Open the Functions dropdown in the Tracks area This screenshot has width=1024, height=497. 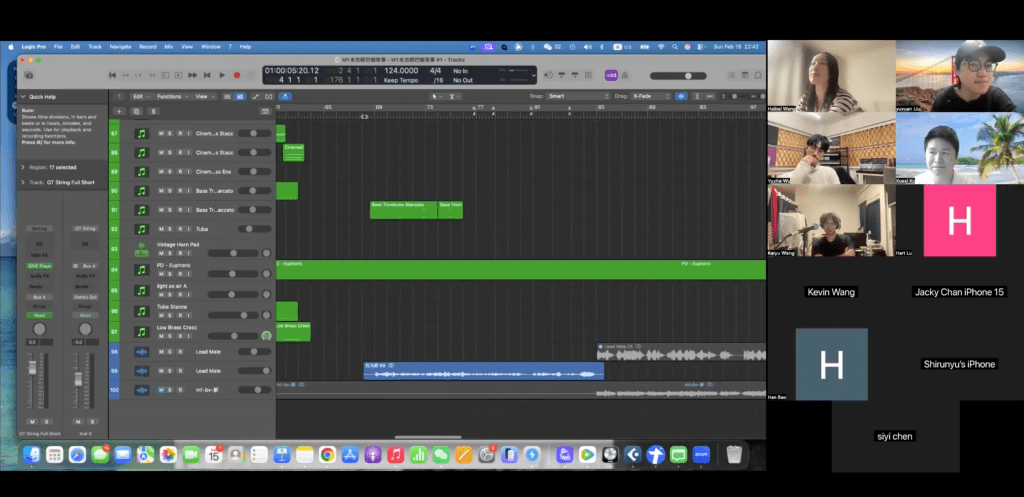click(172, 97)
